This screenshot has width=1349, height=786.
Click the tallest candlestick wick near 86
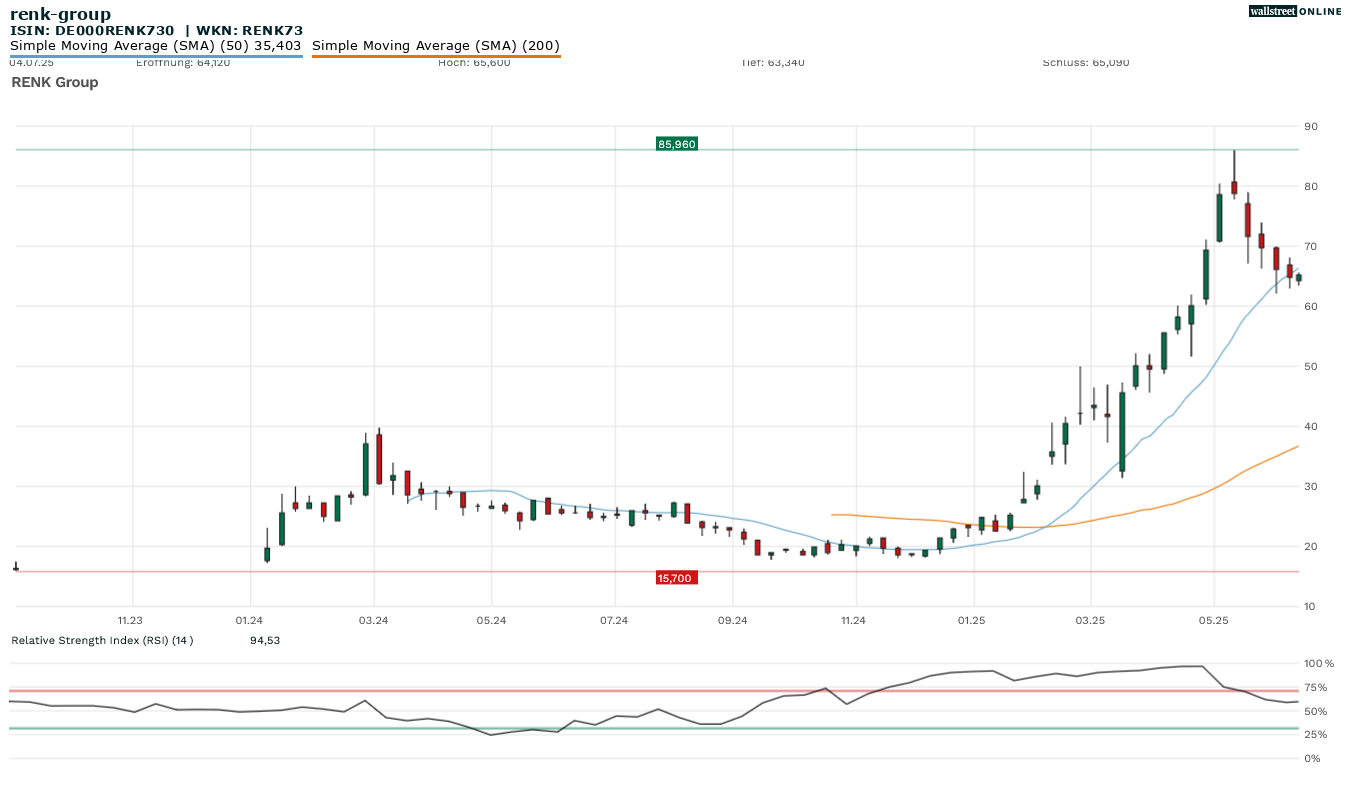(1234, 165)
